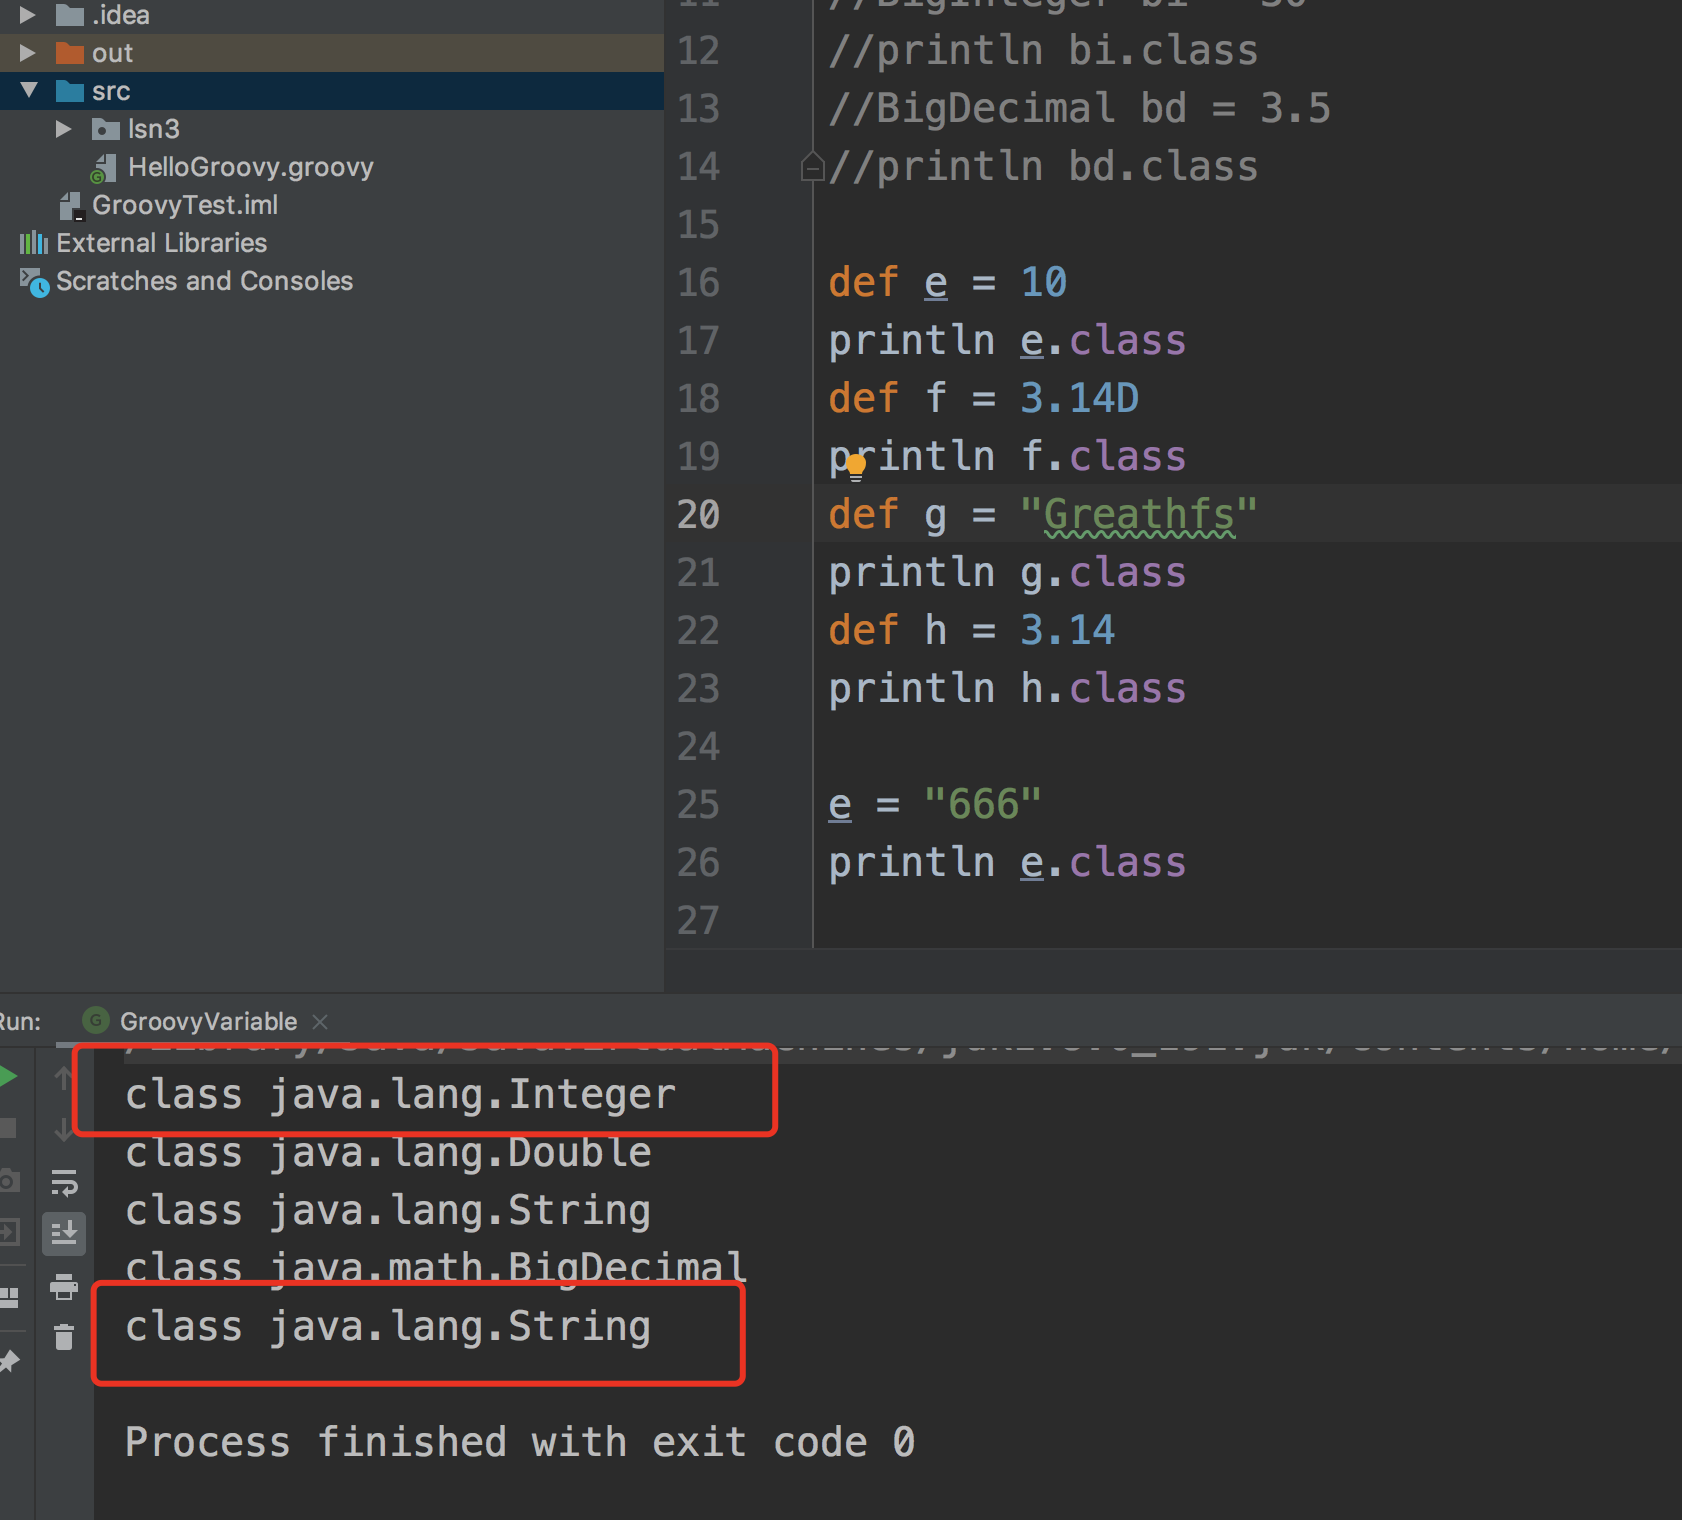Collapse the src folder arrow

[x=28, y=91]
